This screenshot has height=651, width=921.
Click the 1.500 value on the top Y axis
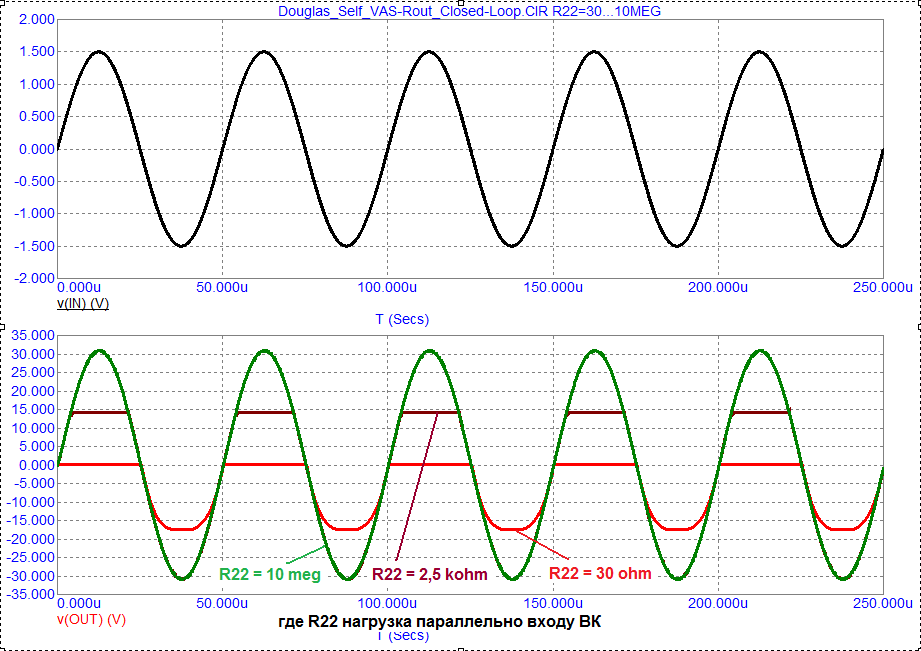(36, 52)
